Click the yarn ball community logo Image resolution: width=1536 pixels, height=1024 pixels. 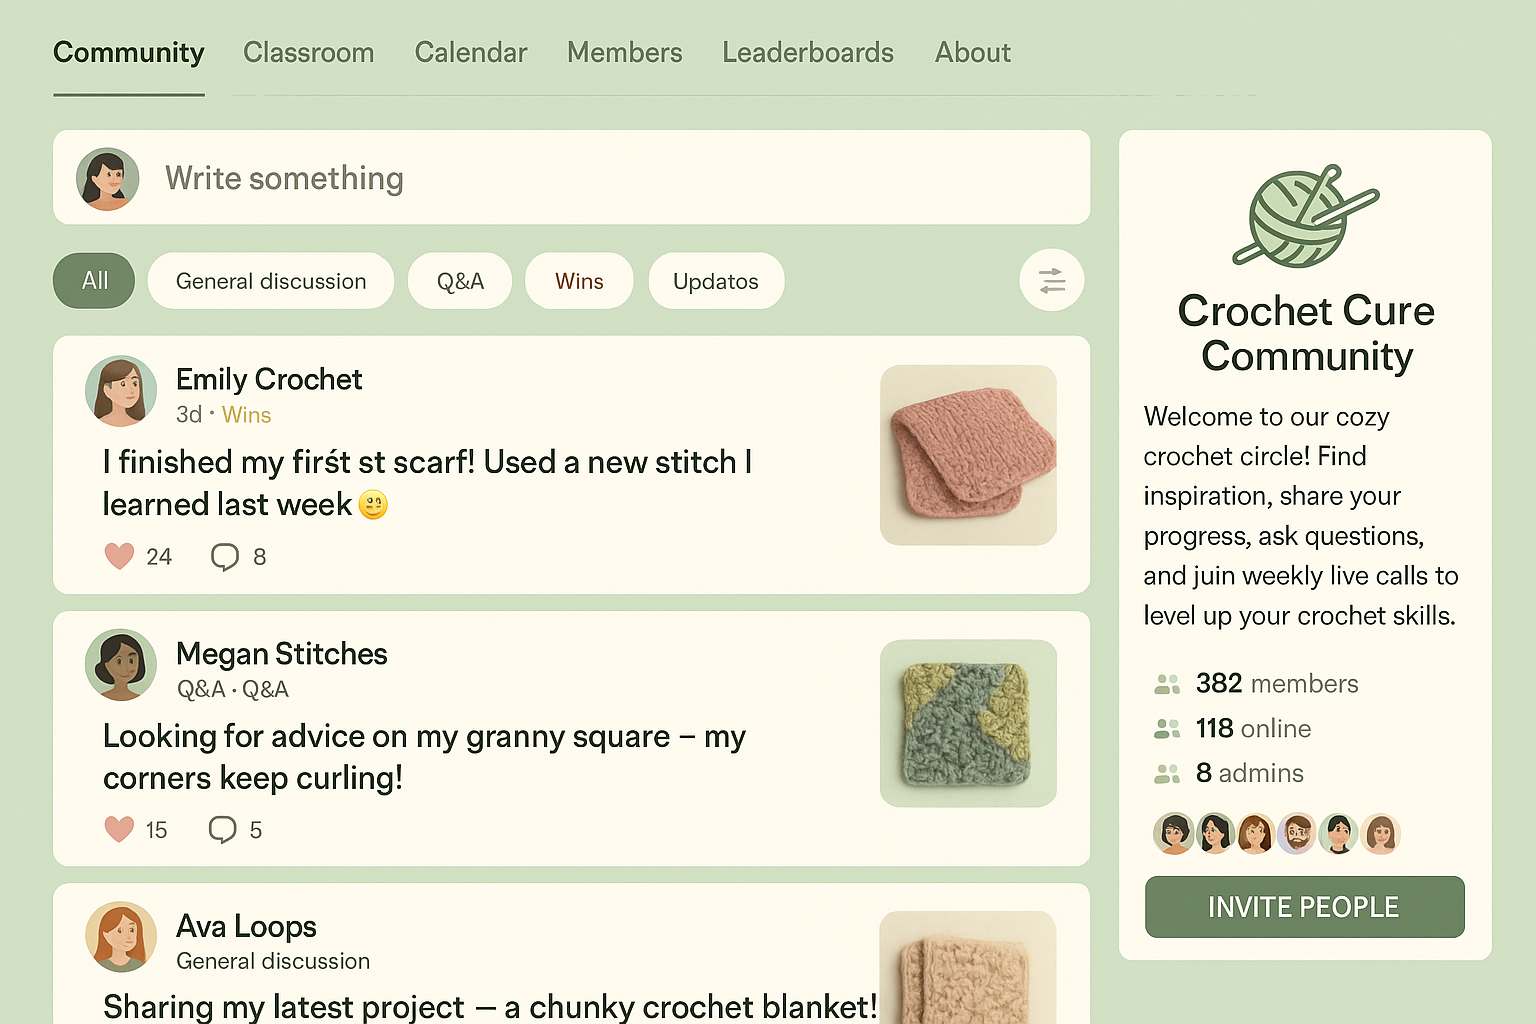(1305, 216)
